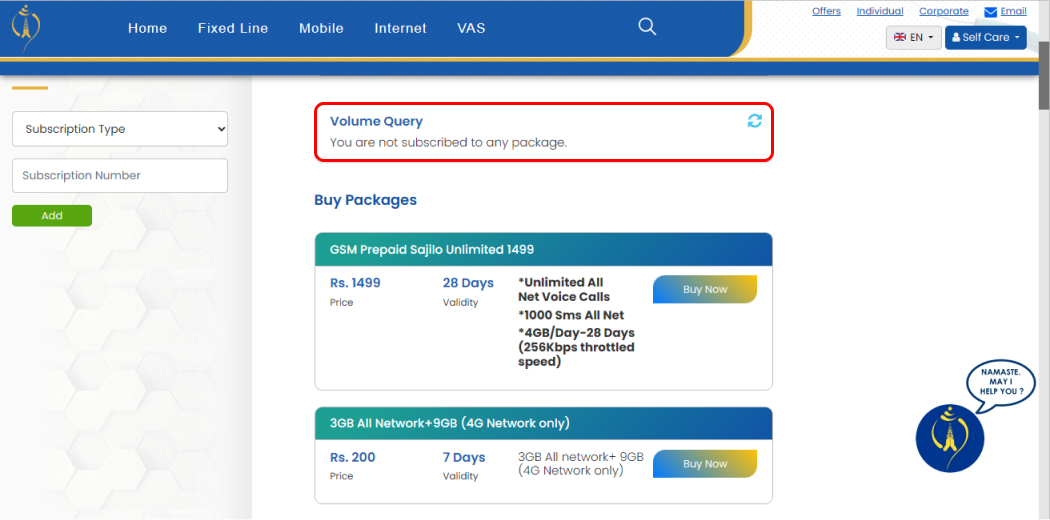The width and height of the screenshot is (1050, 520).
Task: Click the Nepal Telecom logo
Action: 25,28
